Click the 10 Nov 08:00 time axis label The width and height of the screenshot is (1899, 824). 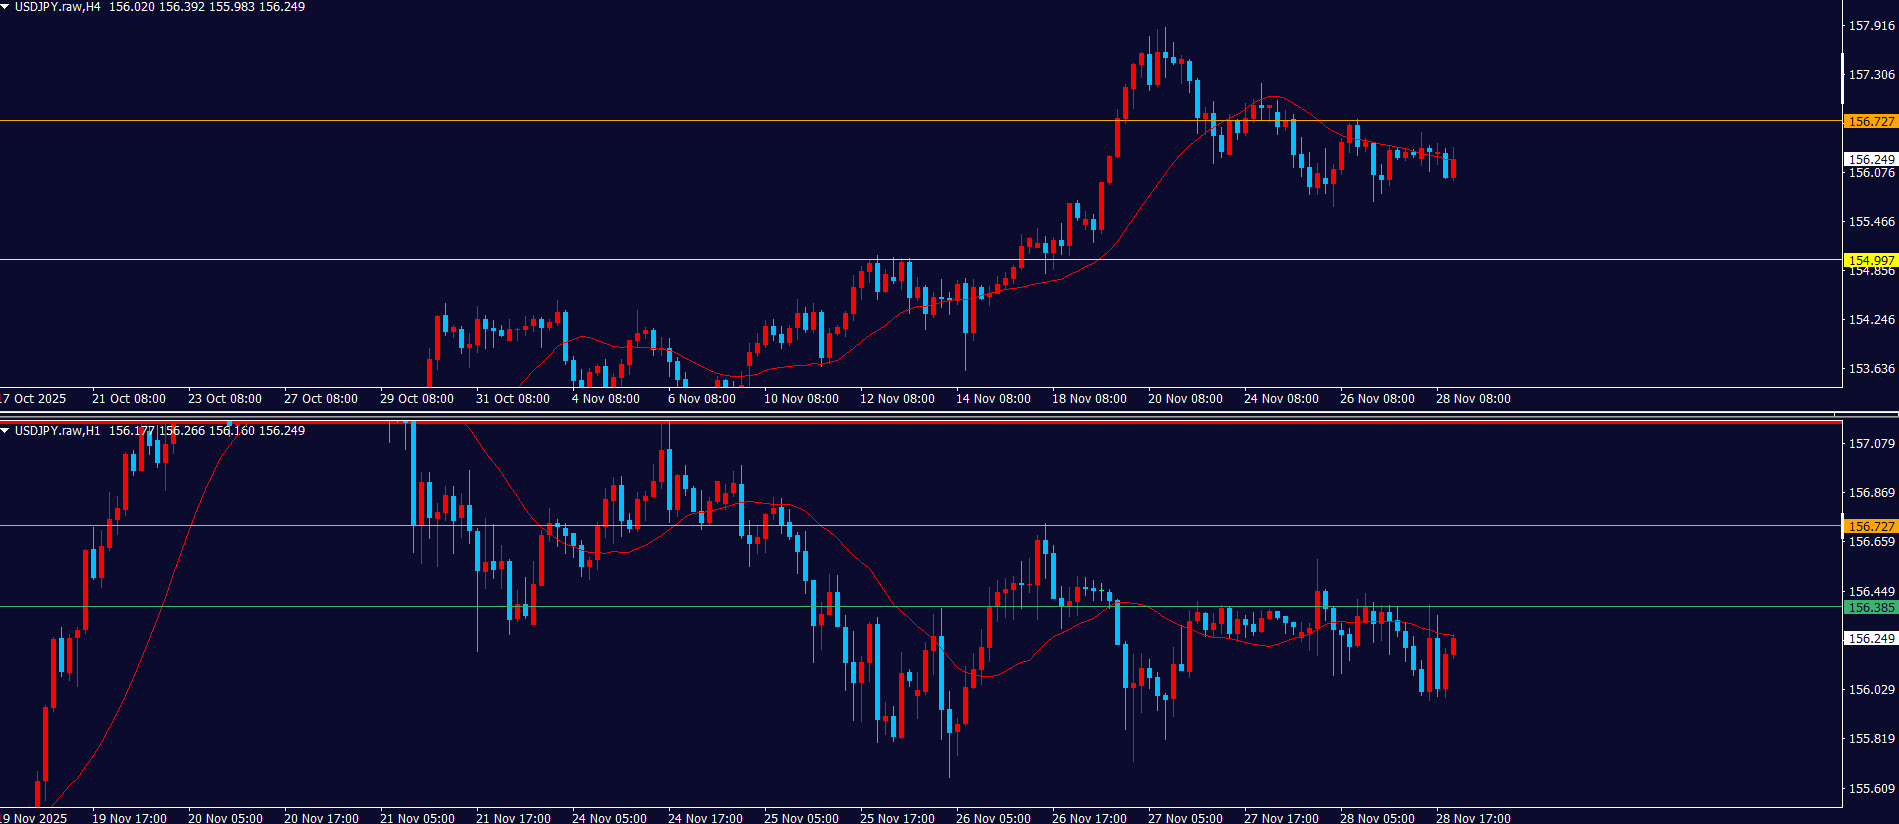tap(801, 398)
